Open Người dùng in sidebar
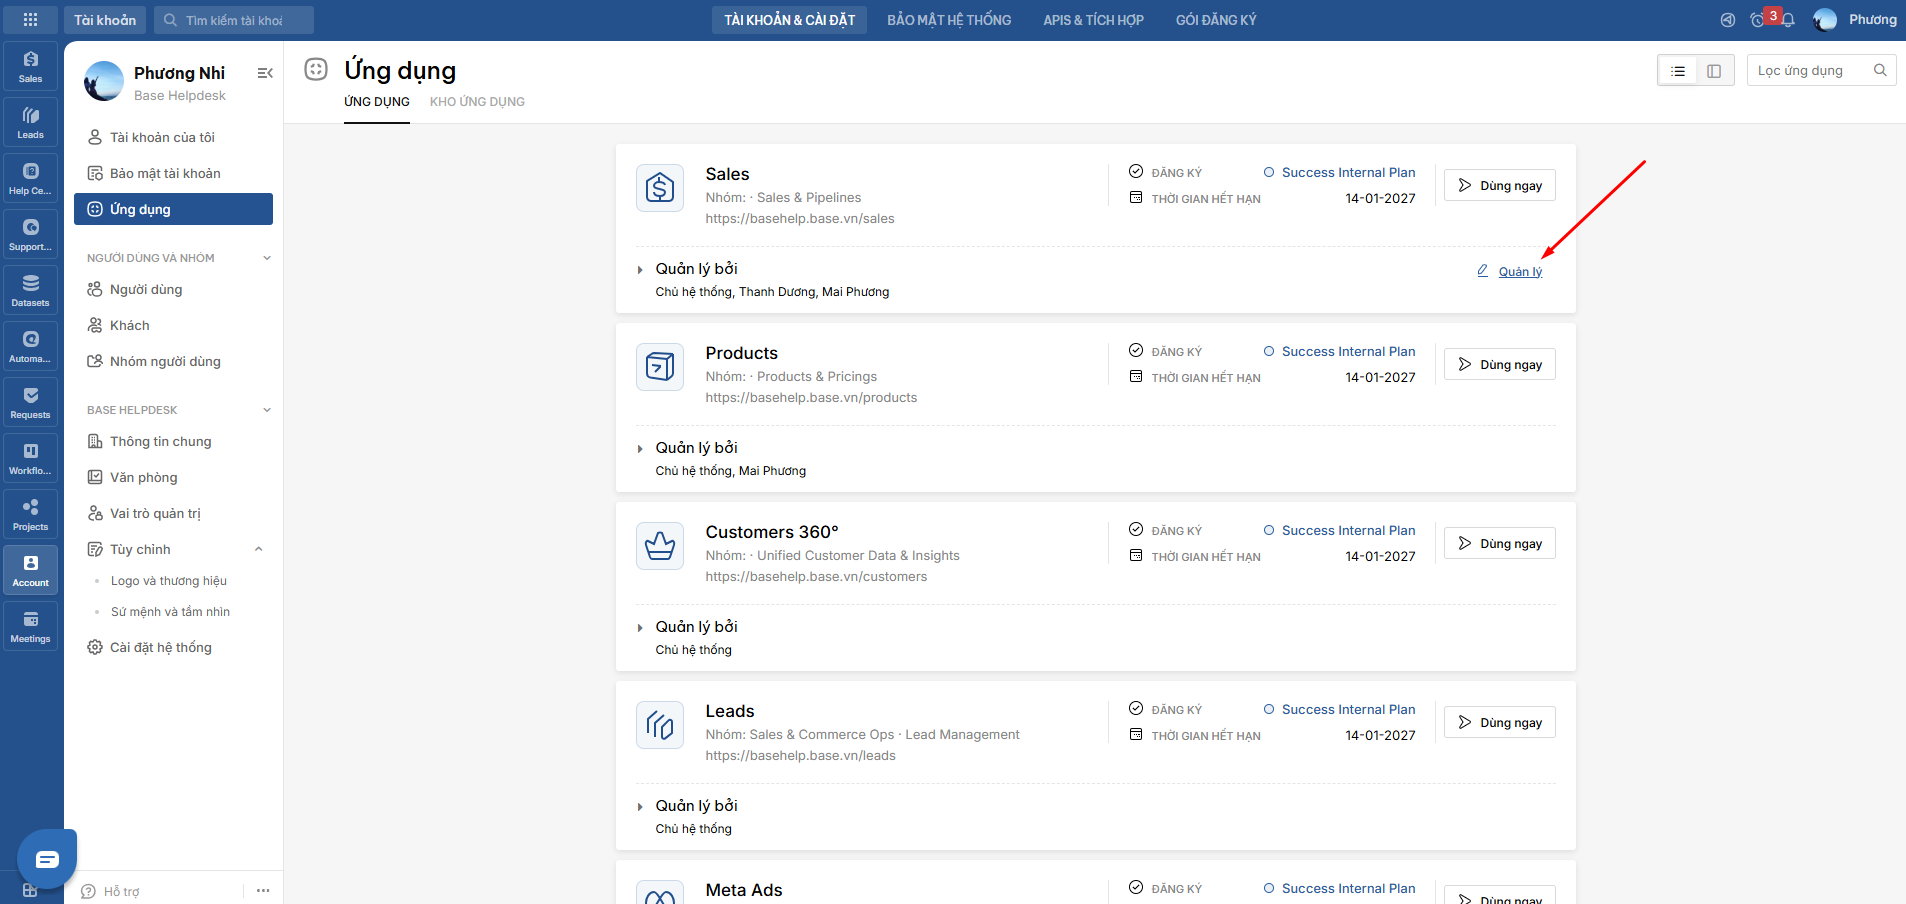This screenshot has width=1906, height=904. coord(173,289)
